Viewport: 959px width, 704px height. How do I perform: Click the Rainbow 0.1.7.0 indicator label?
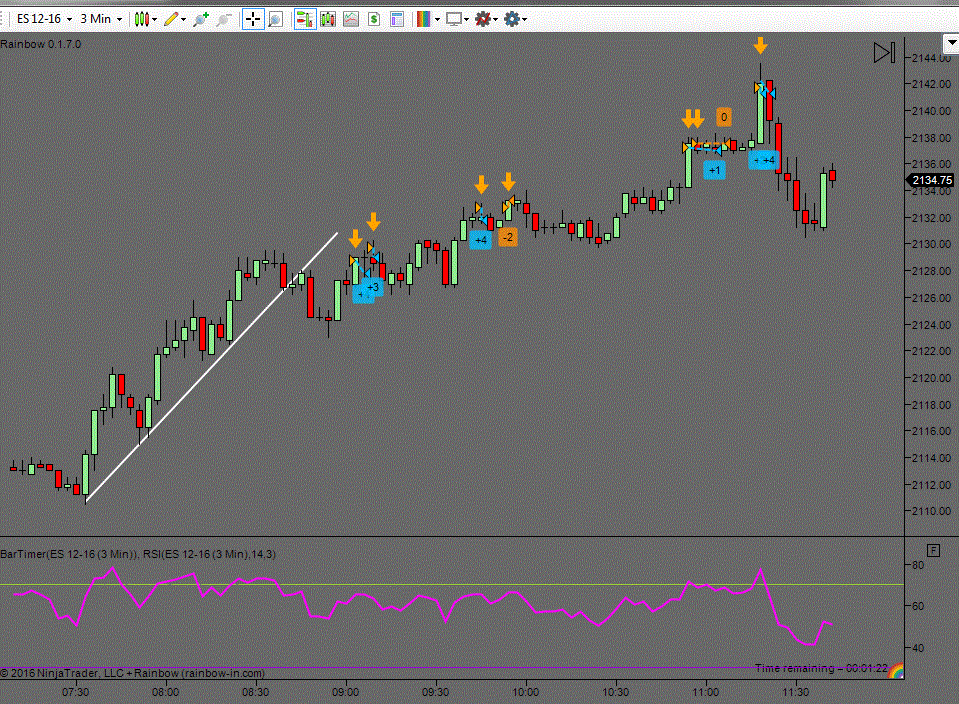(40, 44)
